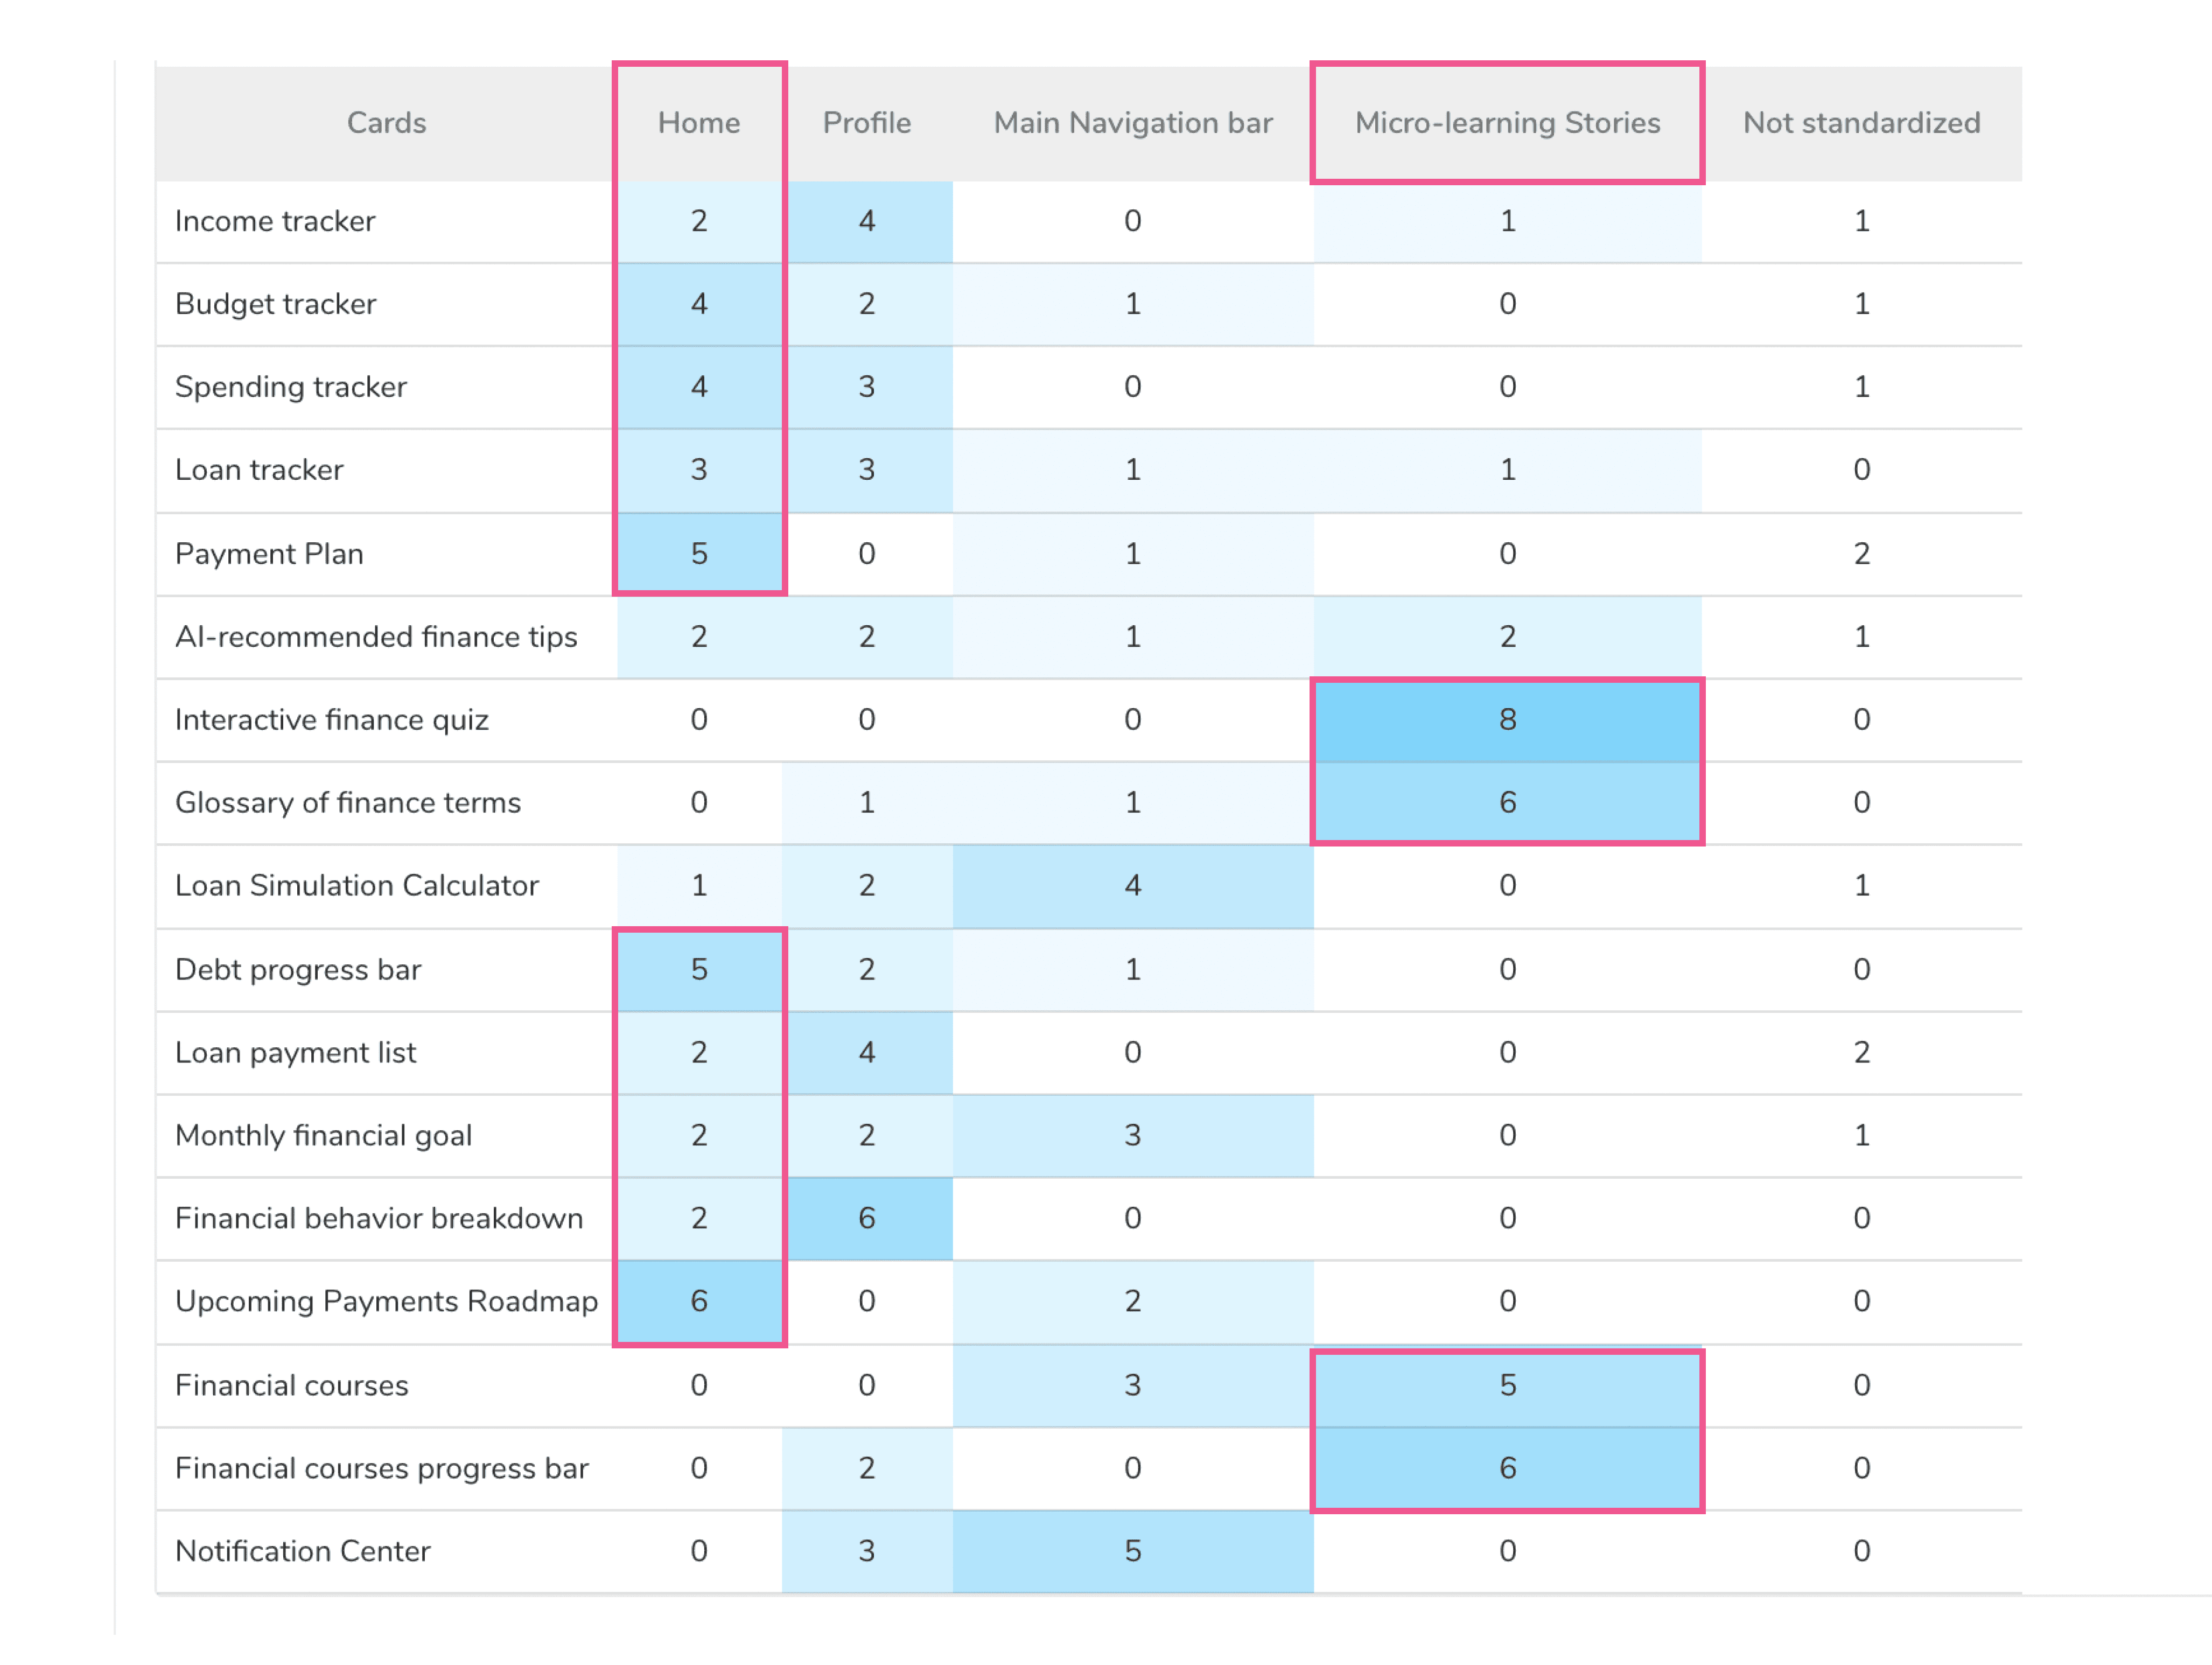Select Financial courses progress bar row label
This screenshot has height=1665, width=2212.
(381, 1467)
